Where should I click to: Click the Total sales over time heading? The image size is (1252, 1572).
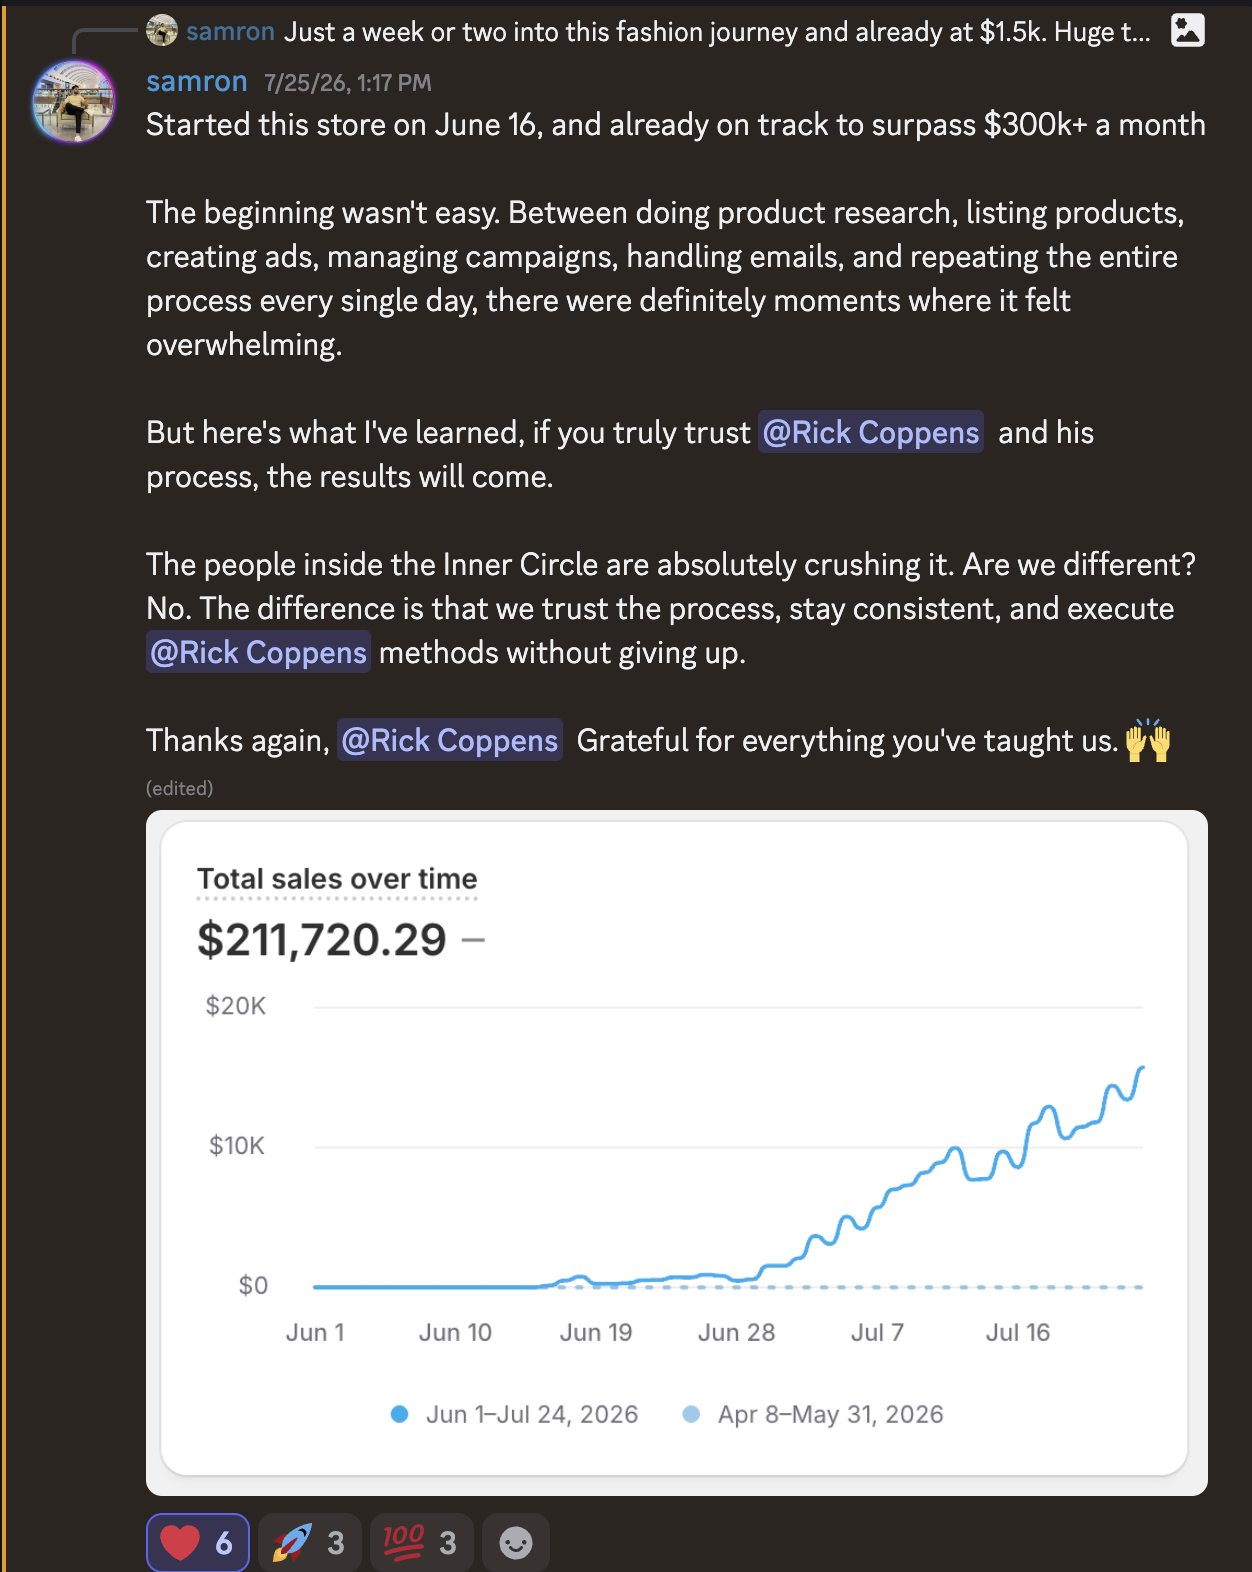(x=337, y=879)
